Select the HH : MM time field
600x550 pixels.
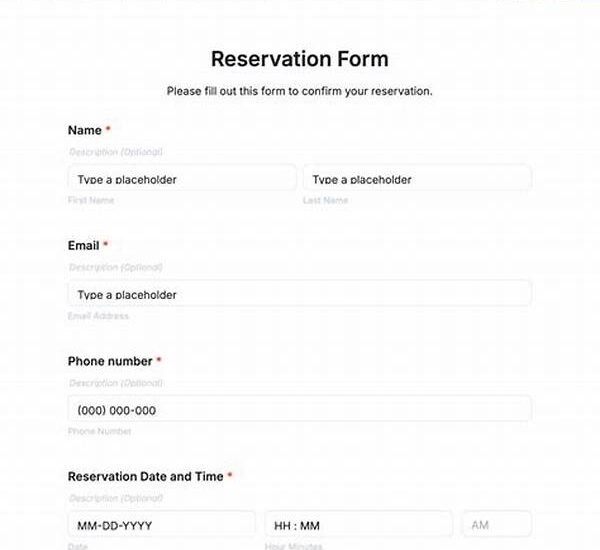tap(358, 525)
